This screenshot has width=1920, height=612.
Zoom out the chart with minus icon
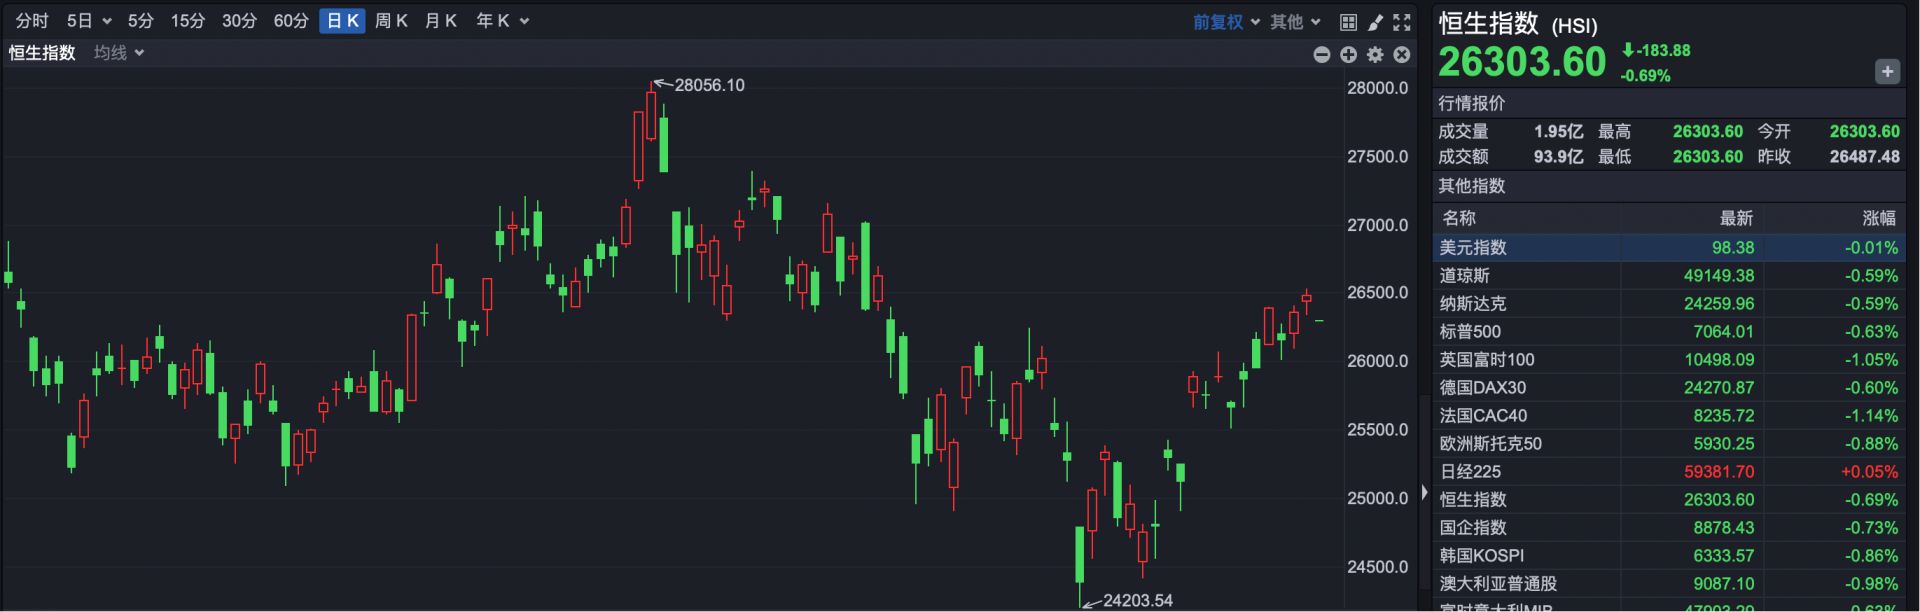click(1321, 55)
